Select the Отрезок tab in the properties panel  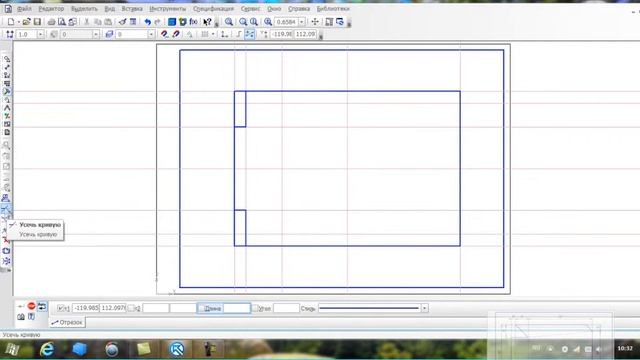pos(67,322)
